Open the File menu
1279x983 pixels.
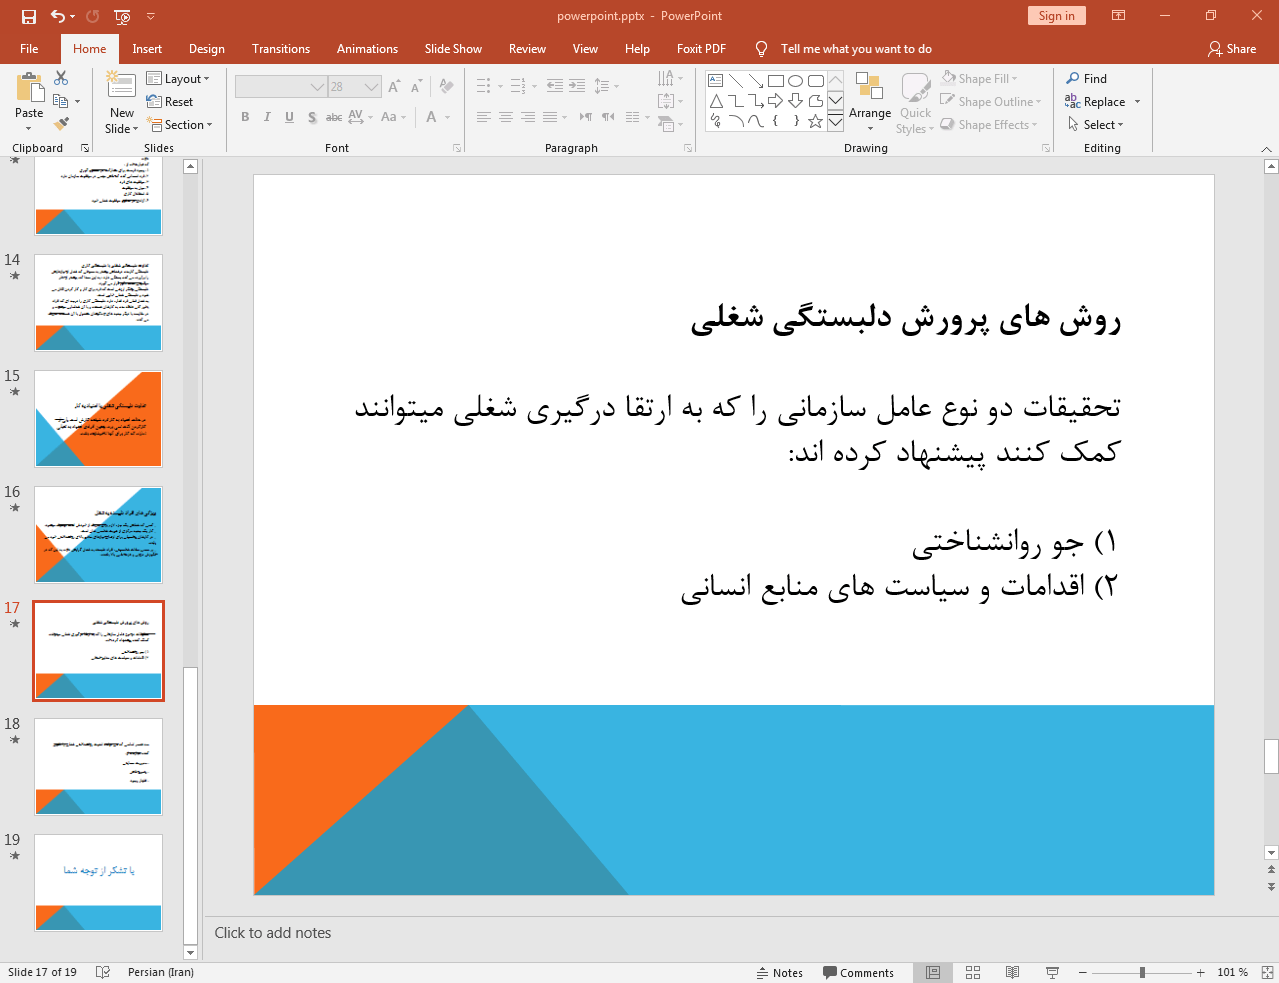pyautogui.click(x=29, y=49)
